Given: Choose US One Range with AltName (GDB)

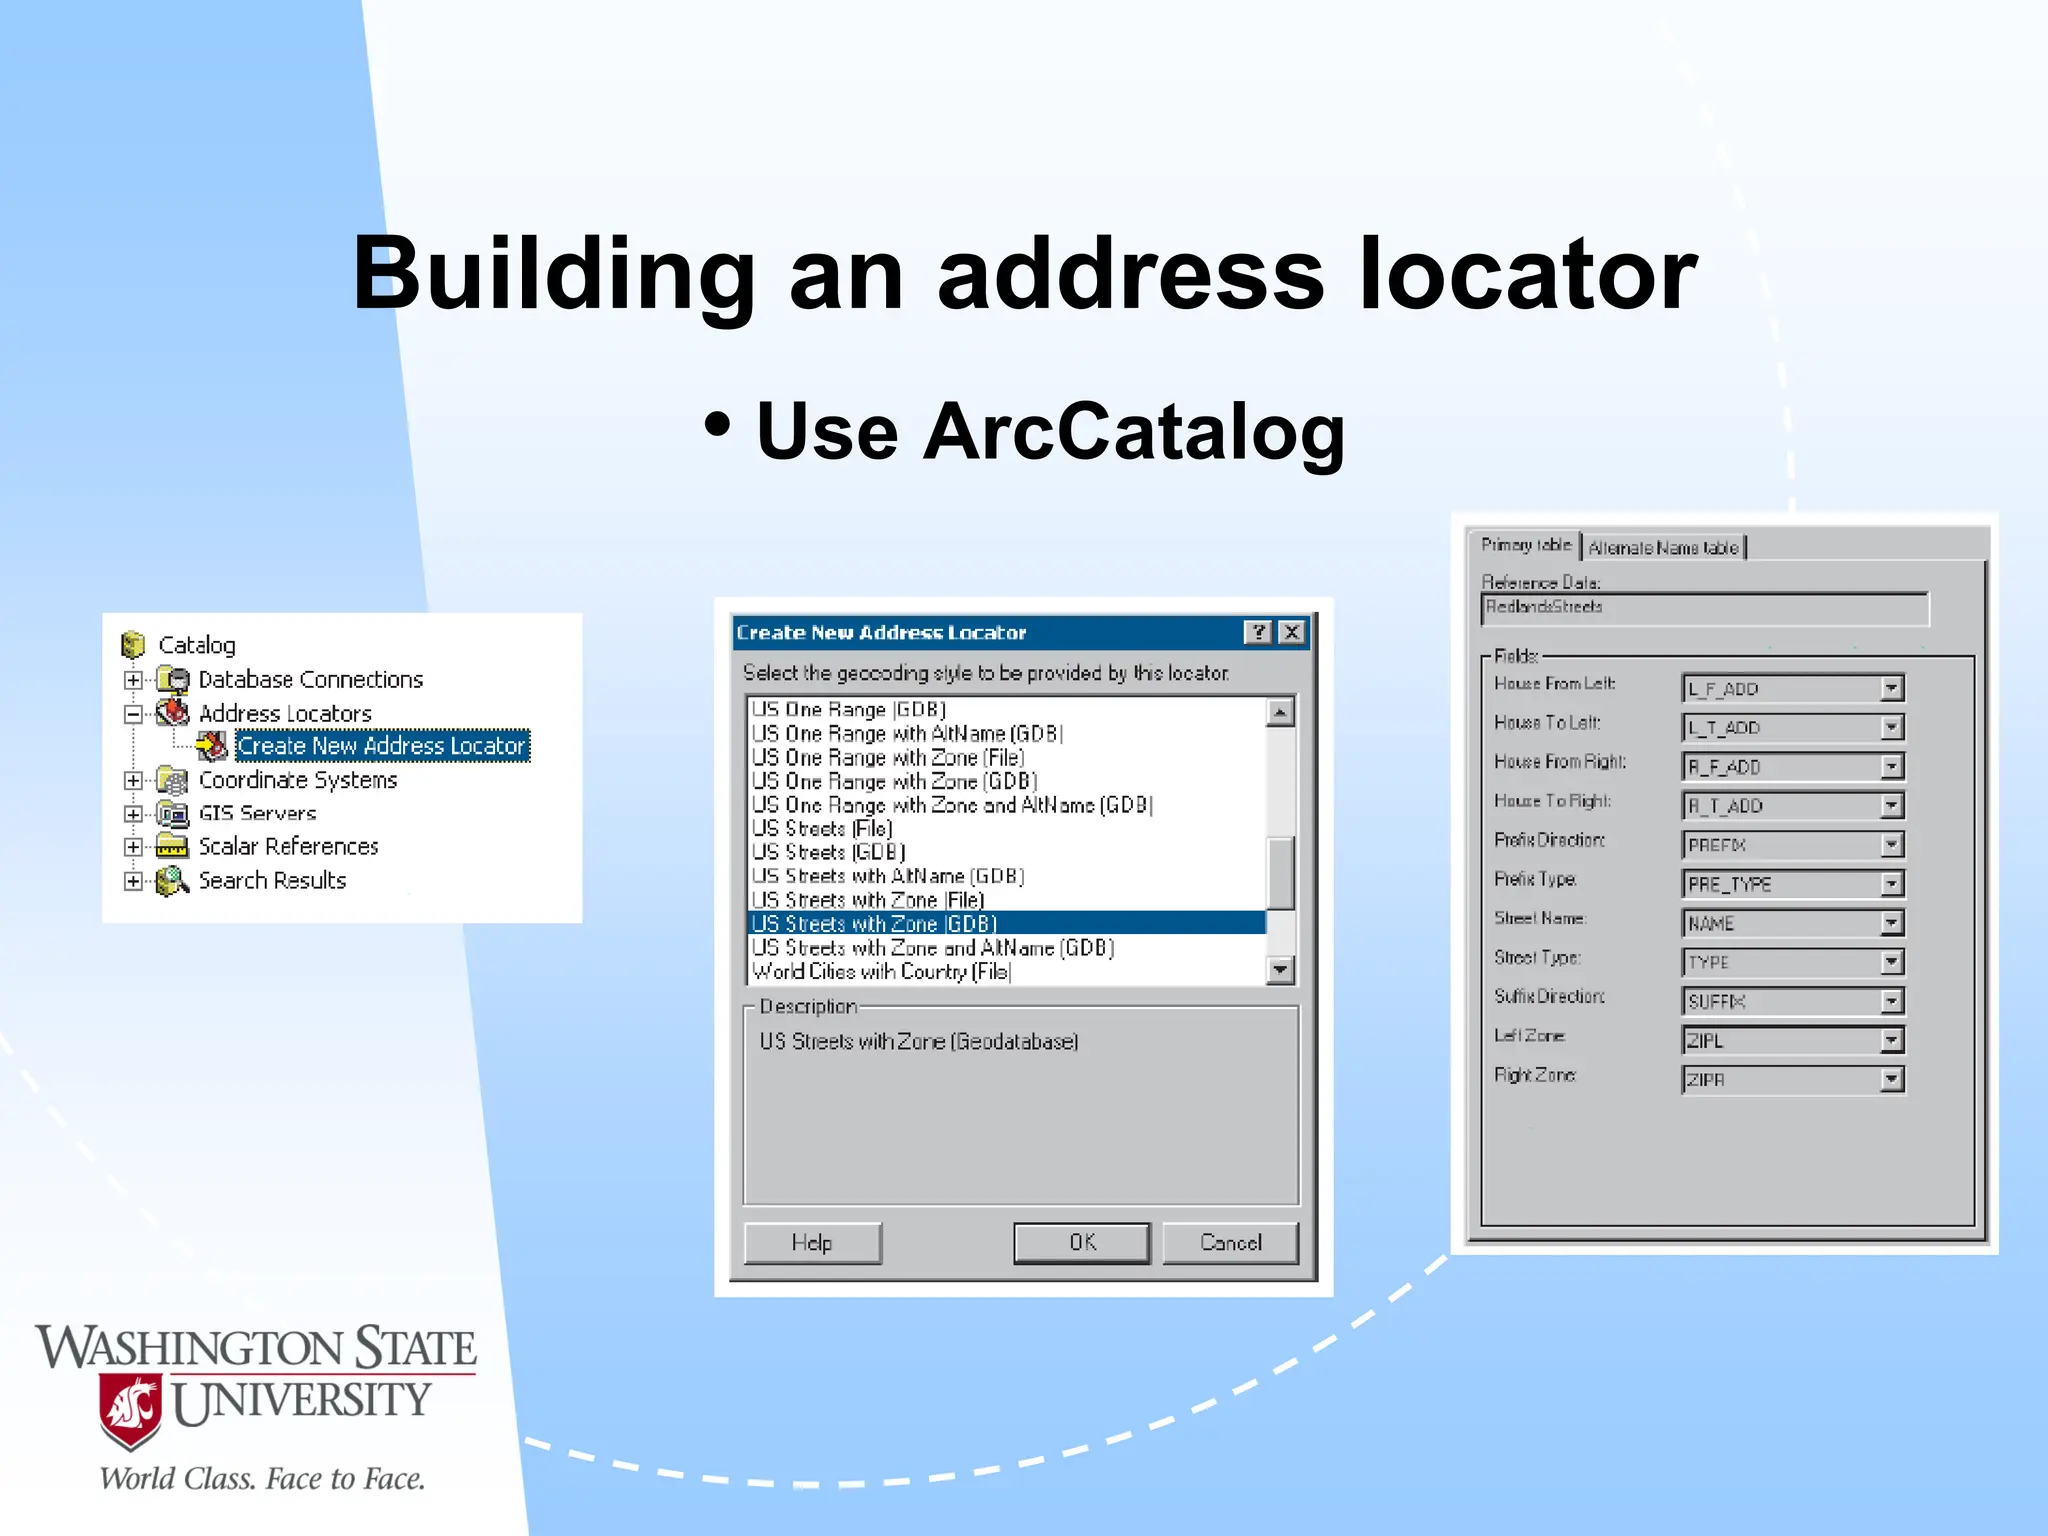Looking at the screenshot, I should tap(1007, 734).
